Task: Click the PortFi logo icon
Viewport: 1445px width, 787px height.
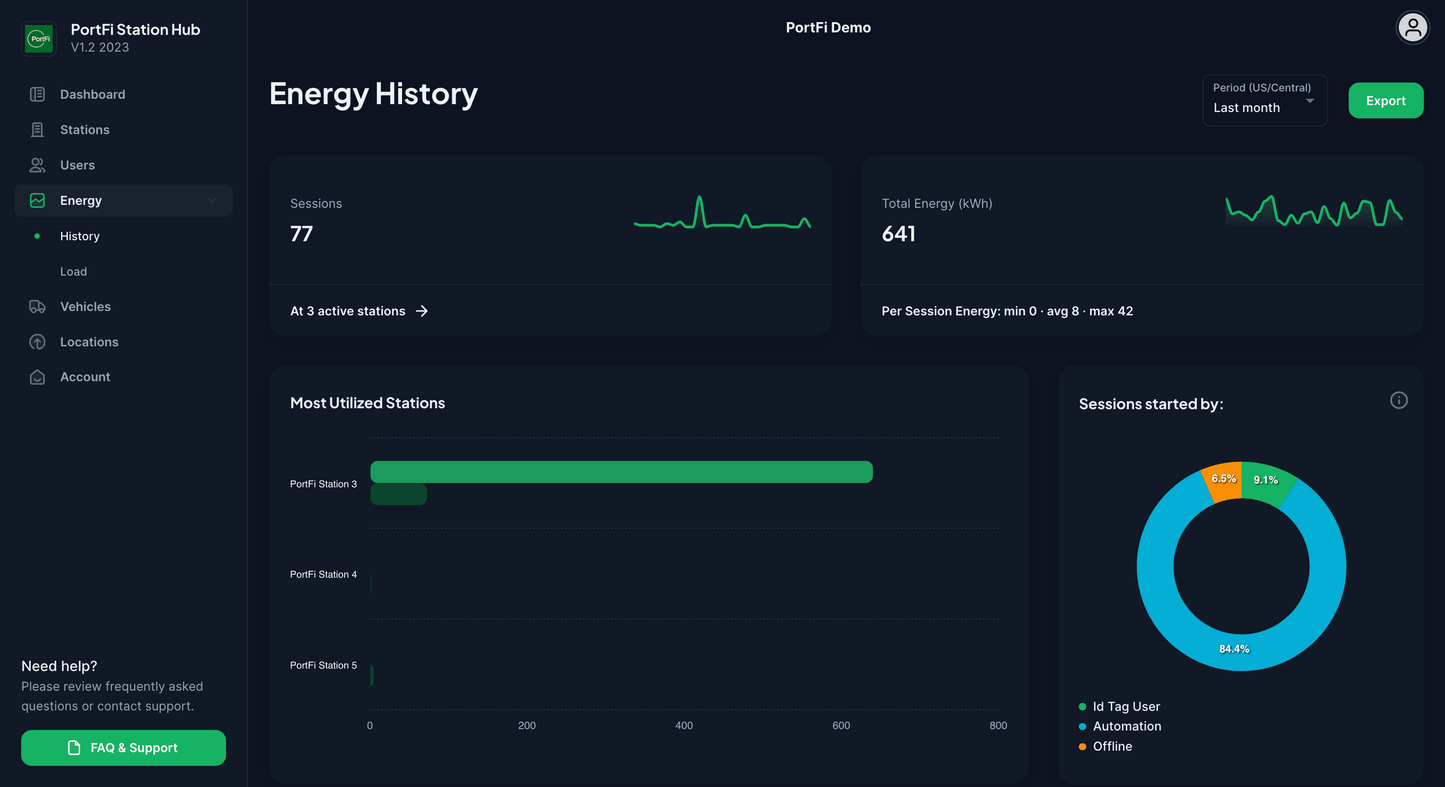Action: tap(39, 39)
